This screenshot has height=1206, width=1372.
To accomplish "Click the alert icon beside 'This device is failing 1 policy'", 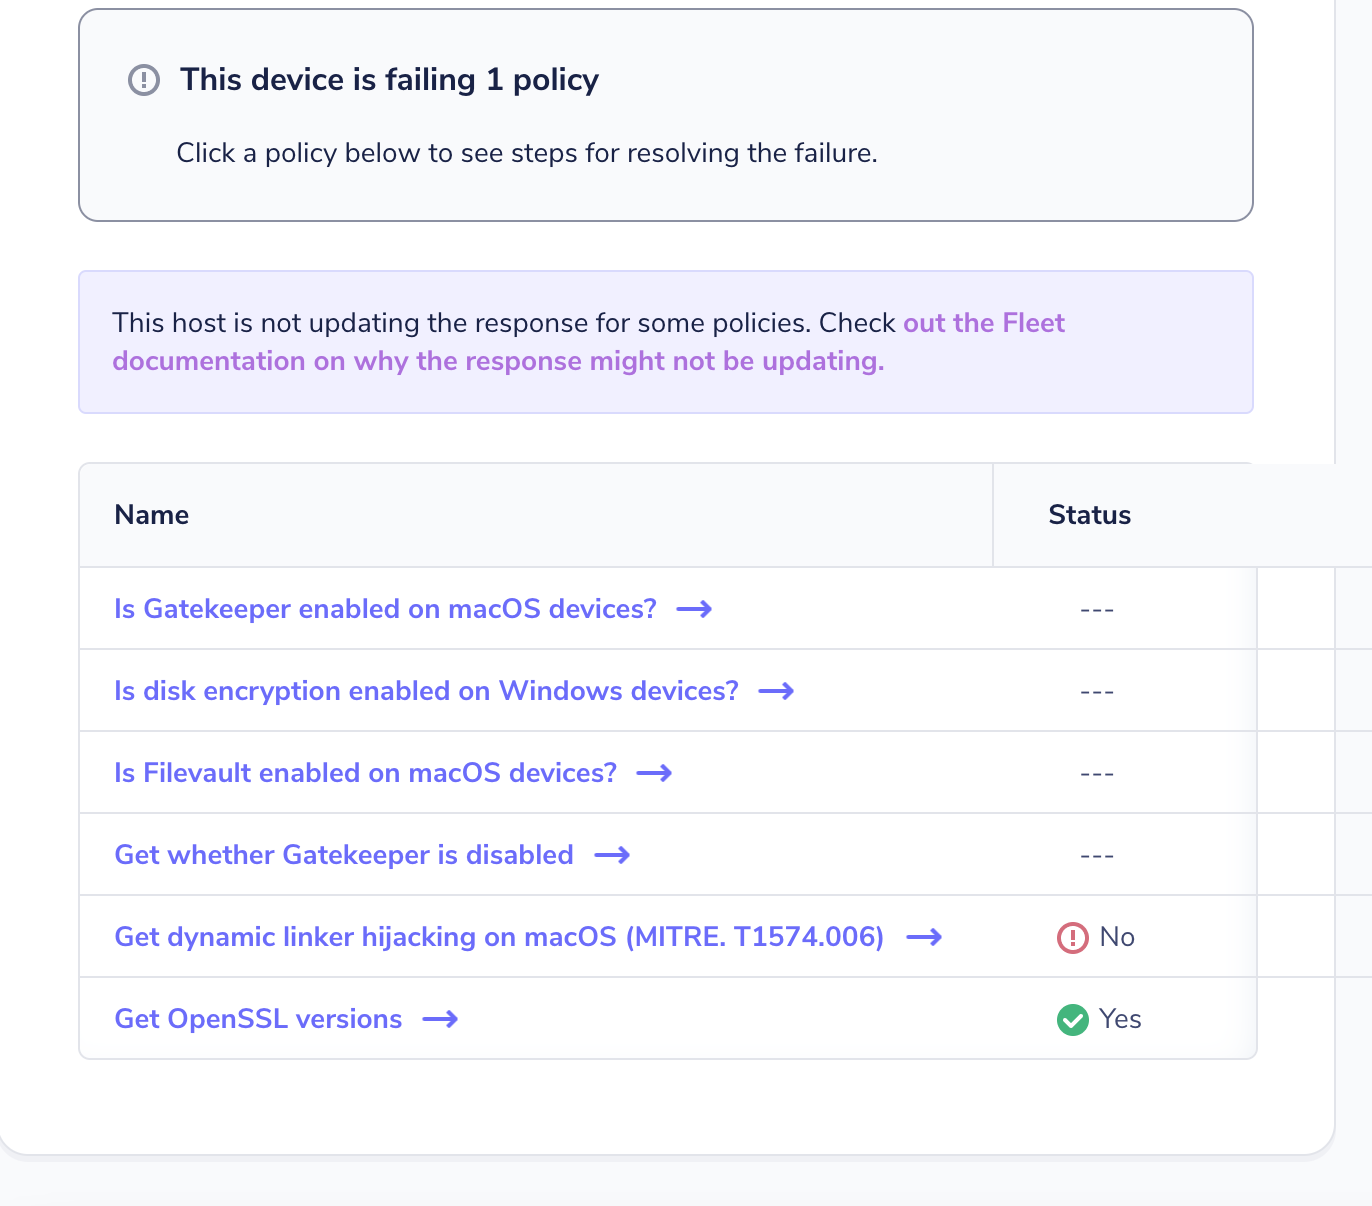I will point(144,80).
